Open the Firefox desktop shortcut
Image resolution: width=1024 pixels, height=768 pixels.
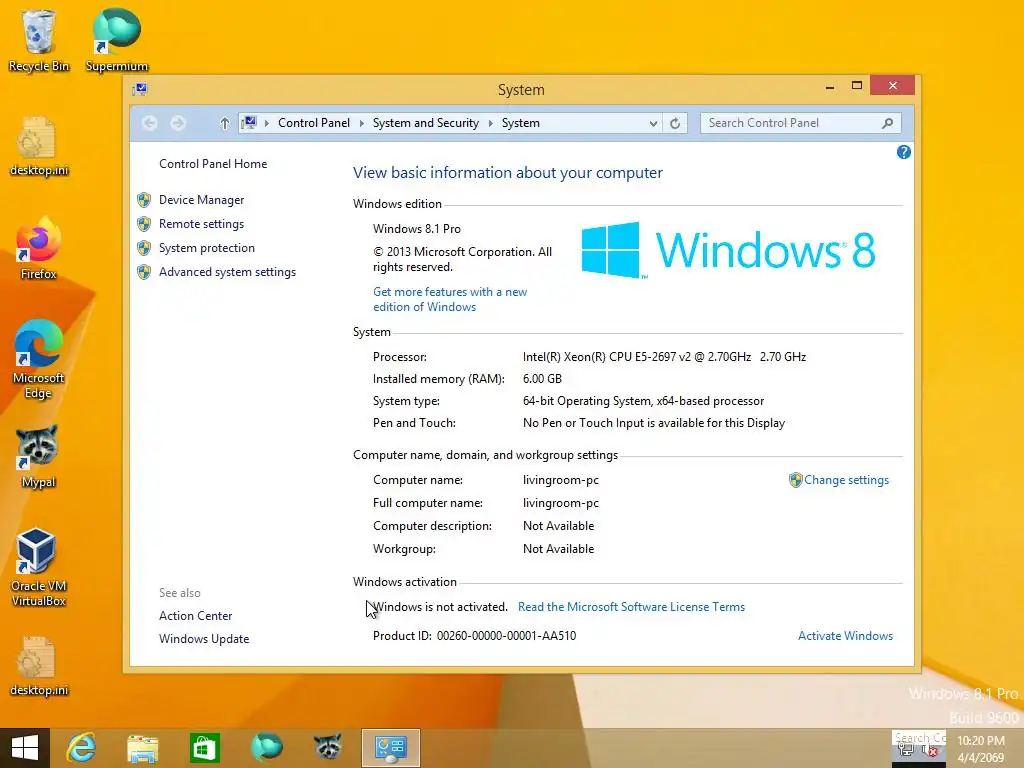click(39, 249)
